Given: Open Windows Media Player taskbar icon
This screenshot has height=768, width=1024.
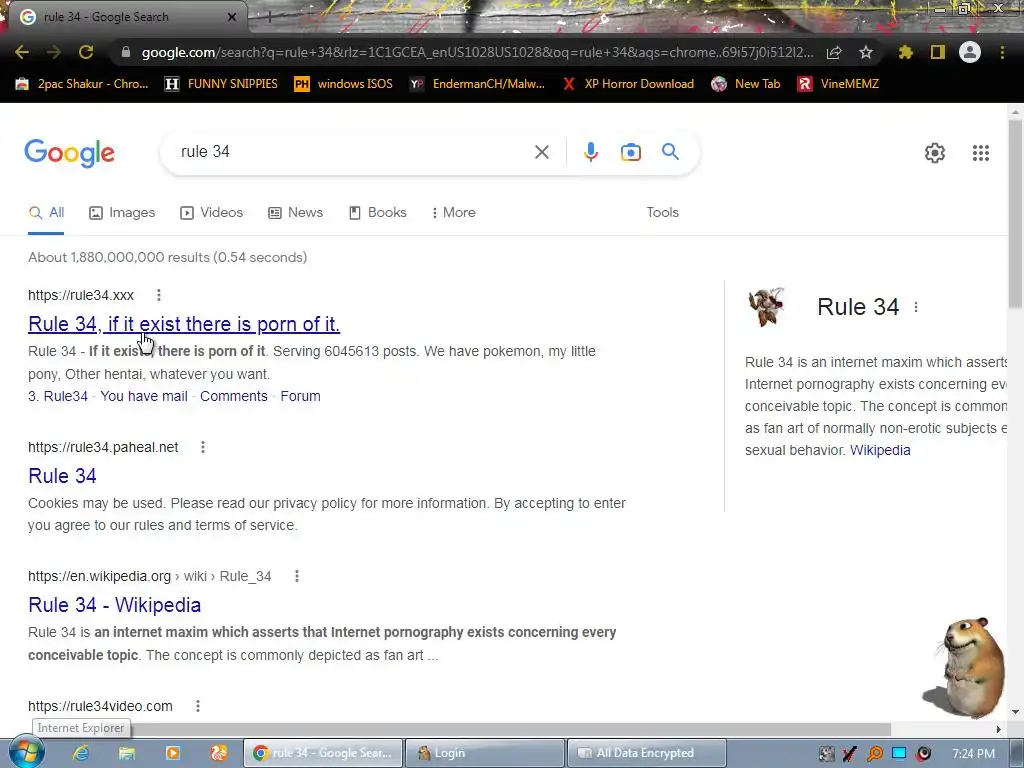Looking at the screenshot, I should pyautogui.click(x=173, y=753).
